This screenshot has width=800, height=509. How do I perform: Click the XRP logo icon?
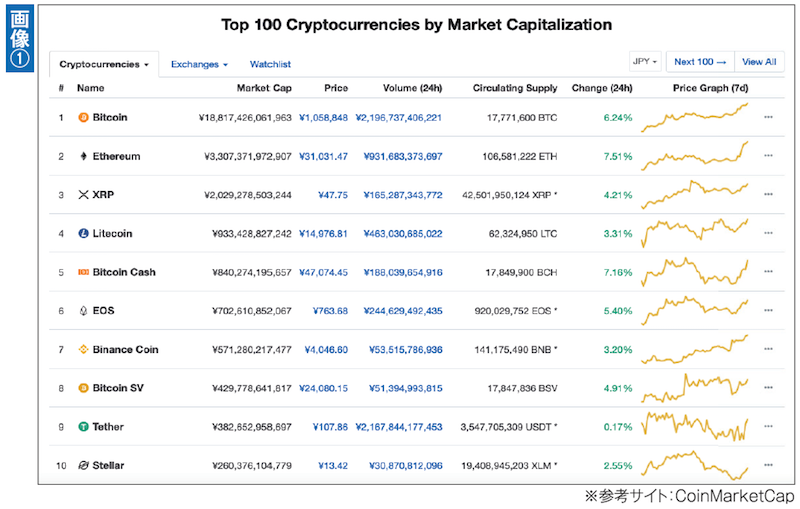(84, 195)
